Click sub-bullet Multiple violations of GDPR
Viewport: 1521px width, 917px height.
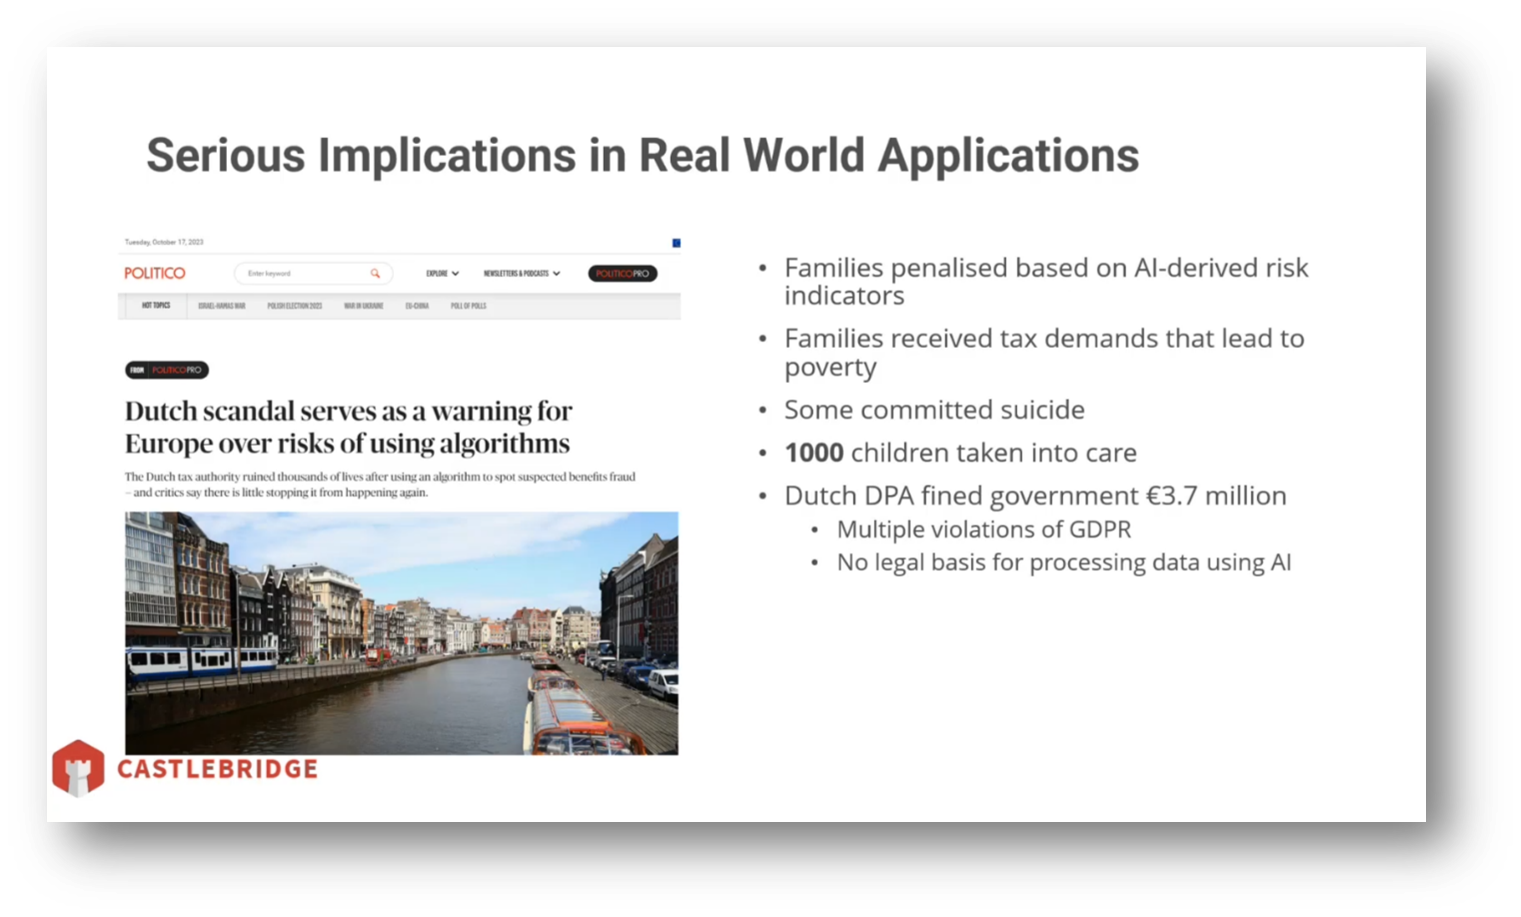click(x=984, y=529)
